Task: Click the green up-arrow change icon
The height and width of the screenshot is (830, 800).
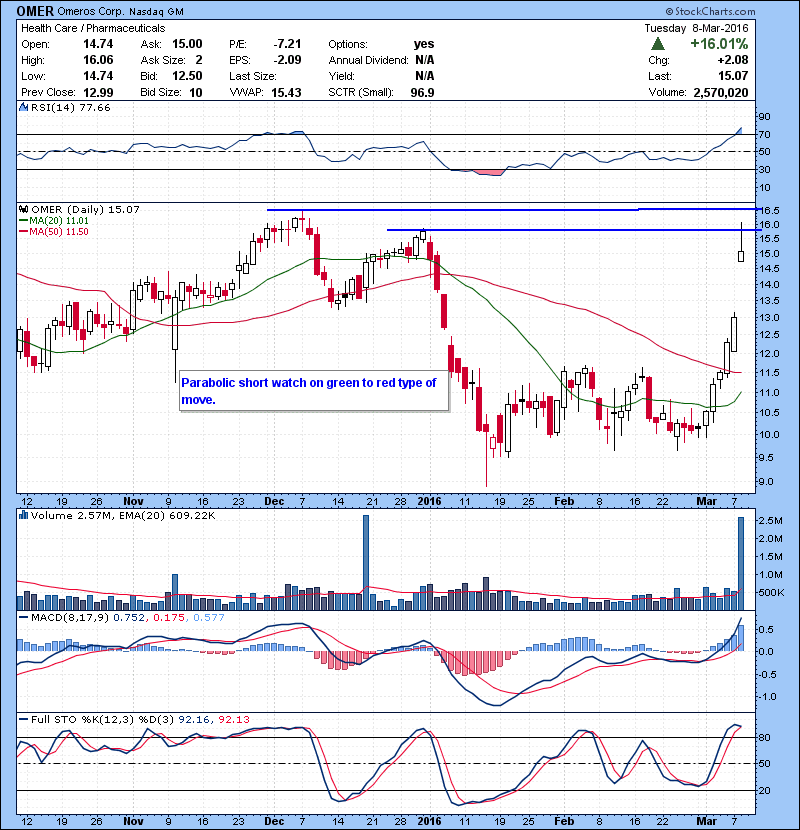Action: [x=658, y=43]
